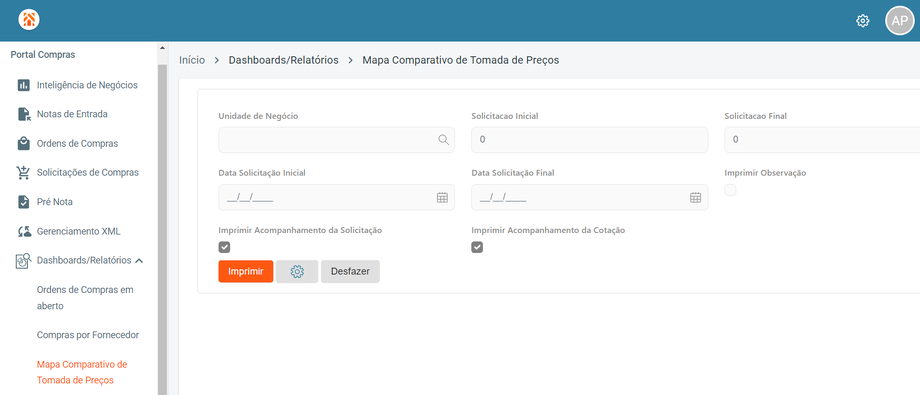Click the orange home logo in header
The image size is (920, 395).
pyautogui.click(x=29, y=20)
